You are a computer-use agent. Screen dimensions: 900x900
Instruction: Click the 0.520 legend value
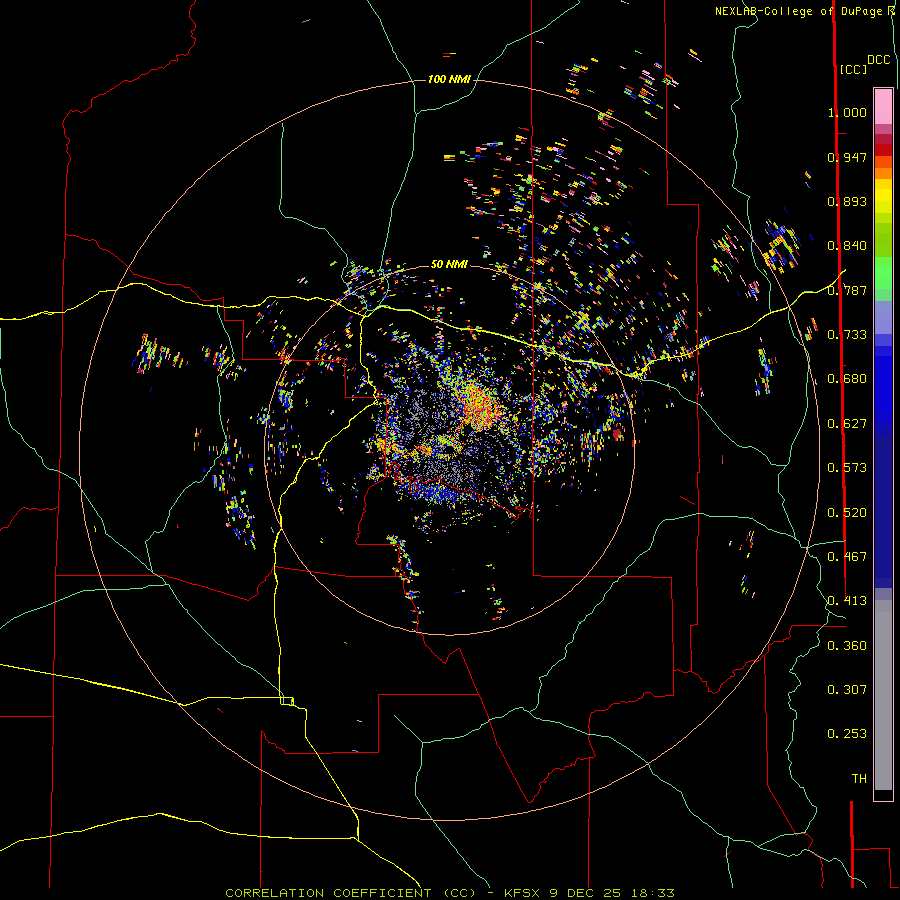(x=847, y=513)
